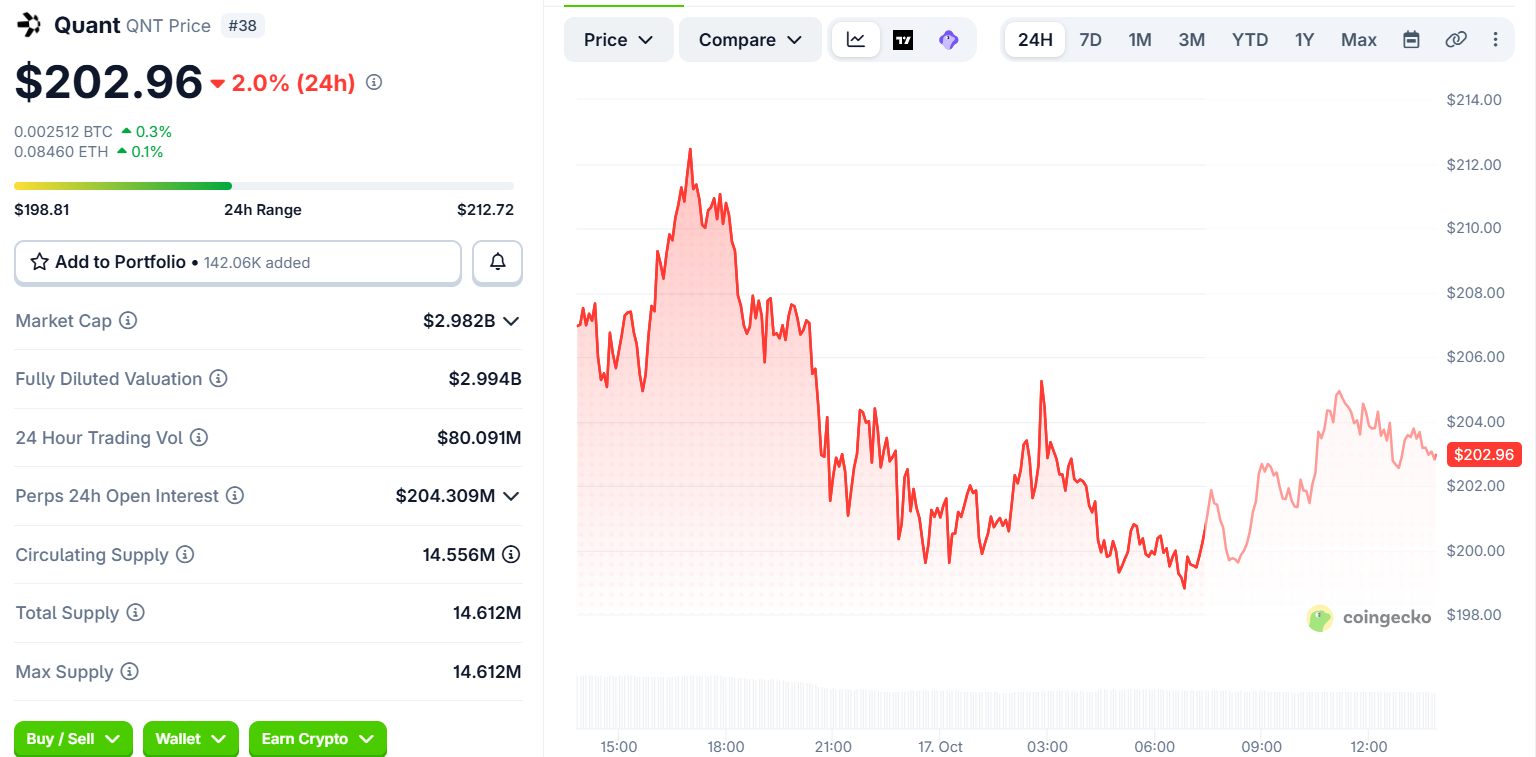This screenshot has width=1536, height=757.
Task: Click the 24h Range progress bar
Action: [264, 186]
